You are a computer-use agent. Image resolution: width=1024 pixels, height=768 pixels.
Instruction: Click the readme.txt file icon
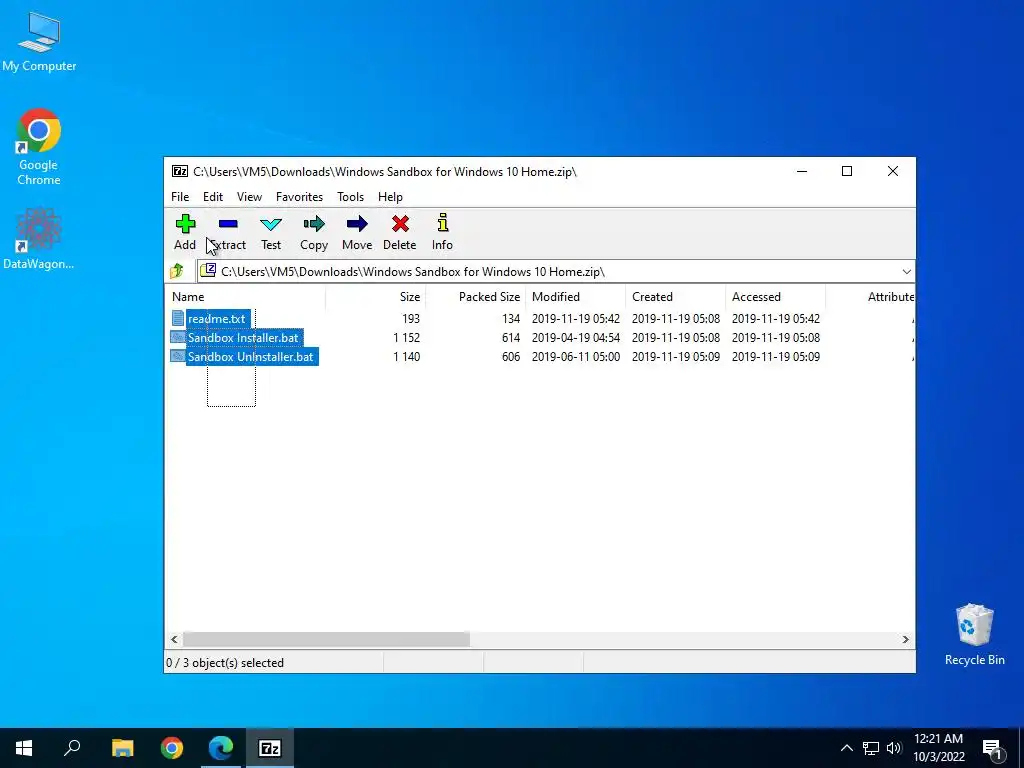(178, 318)
